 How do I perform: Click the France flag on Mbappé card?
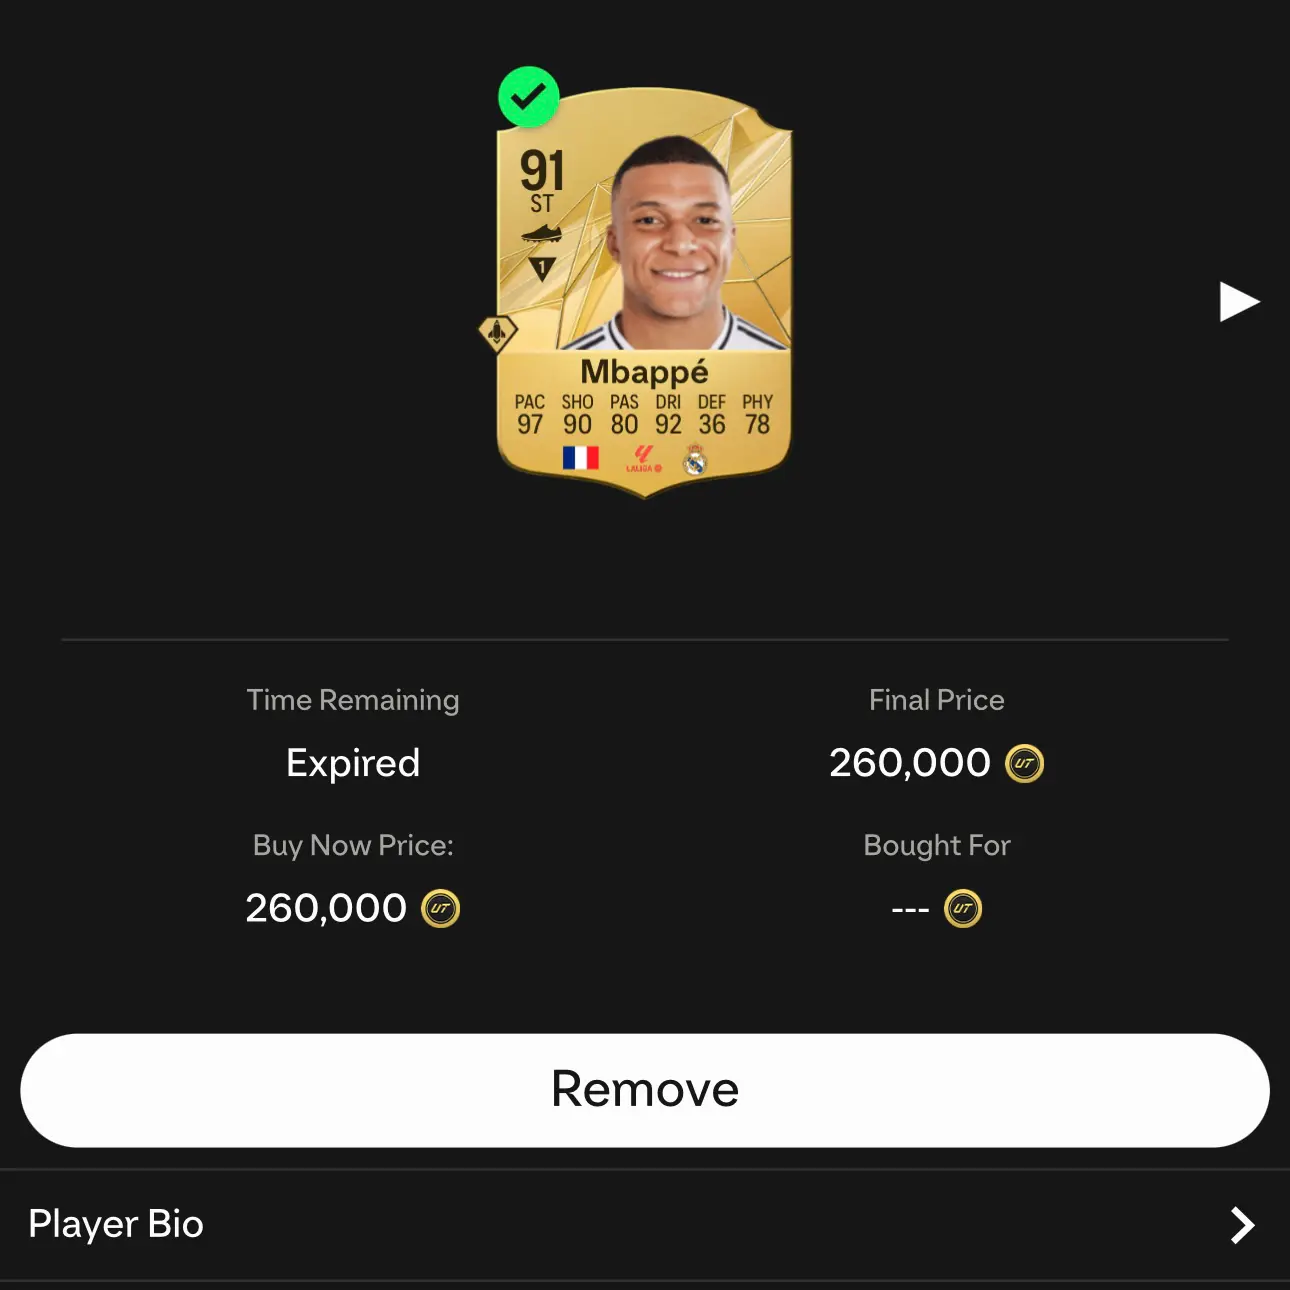[580, 458]
